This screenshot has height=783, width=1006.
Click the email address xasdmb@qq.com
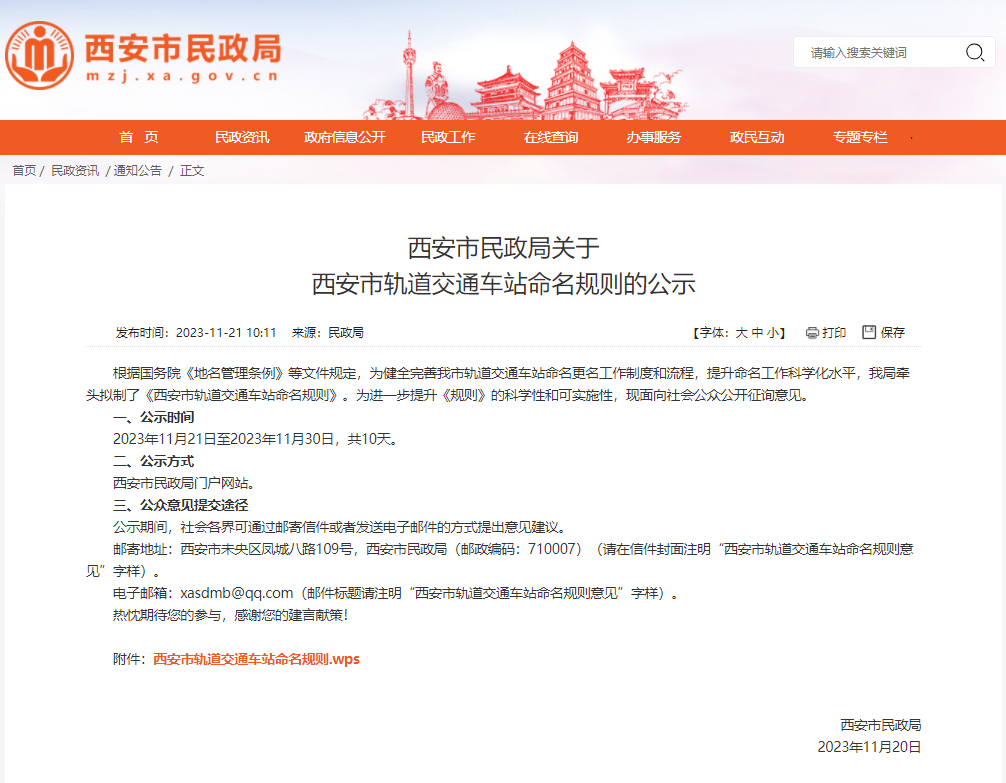coord(236,593)
